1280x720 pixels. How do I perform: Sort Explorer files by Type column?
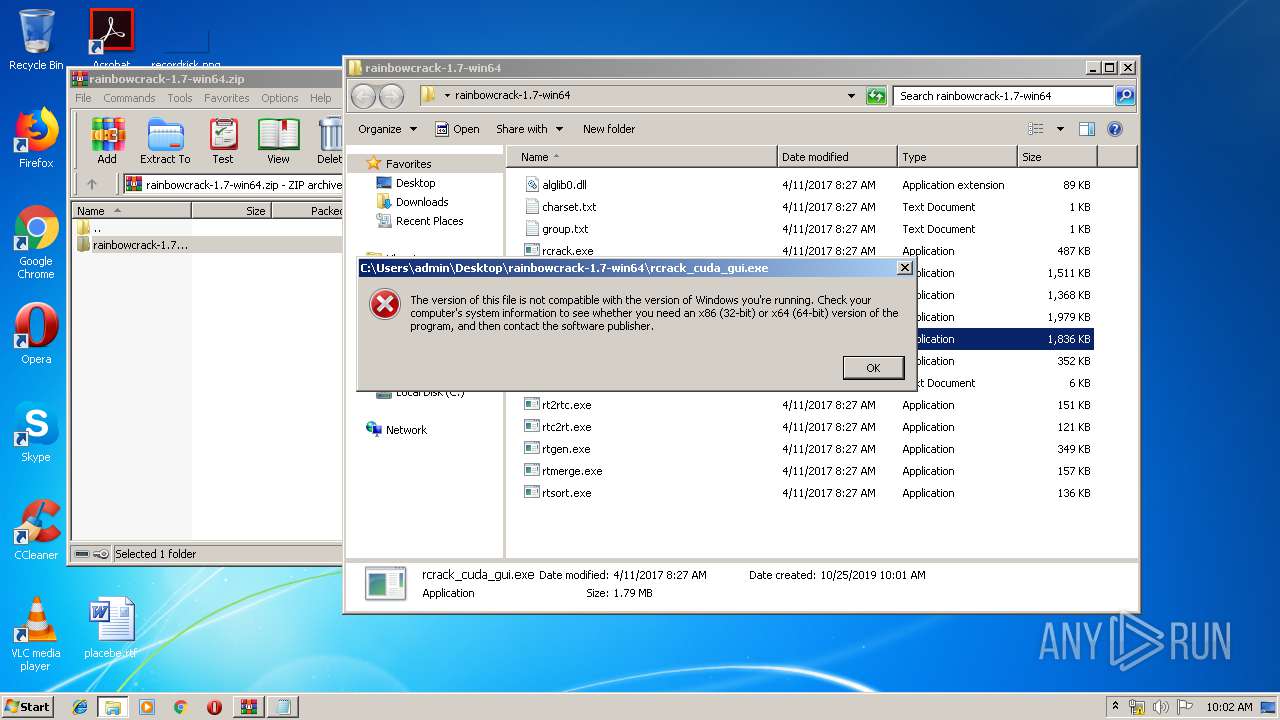957,157
